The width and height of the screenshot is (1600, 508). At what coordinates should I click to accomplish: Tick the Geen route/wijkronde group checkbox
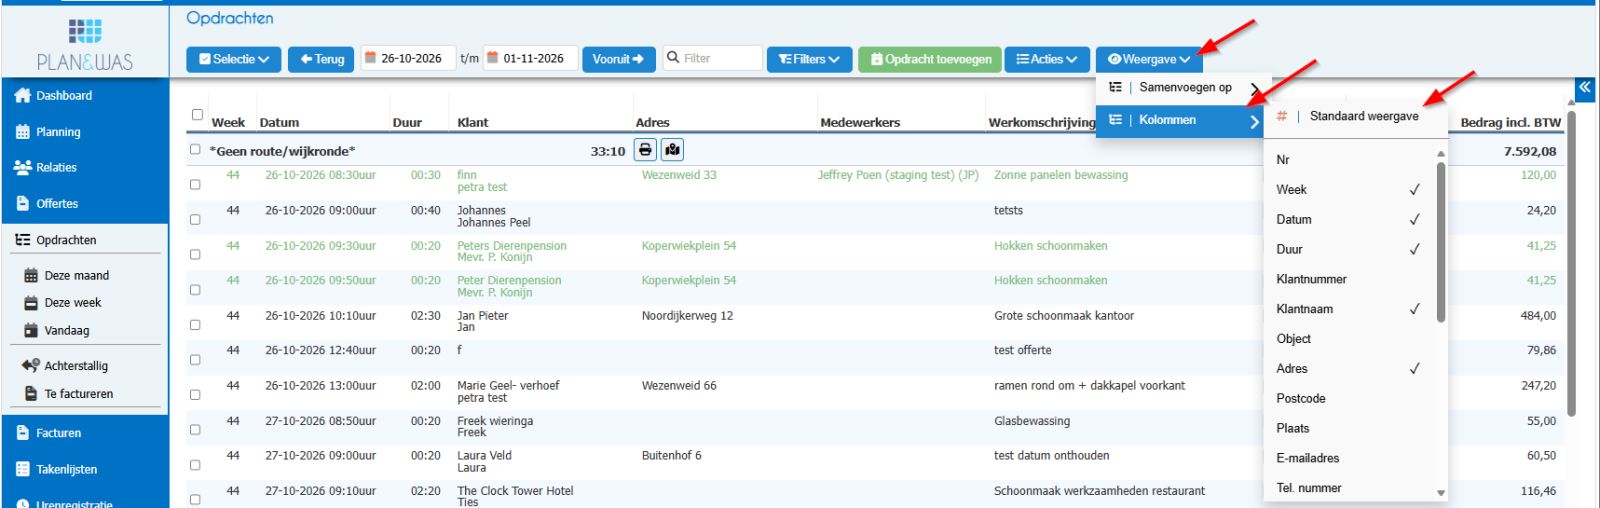[x=195, y=150]
